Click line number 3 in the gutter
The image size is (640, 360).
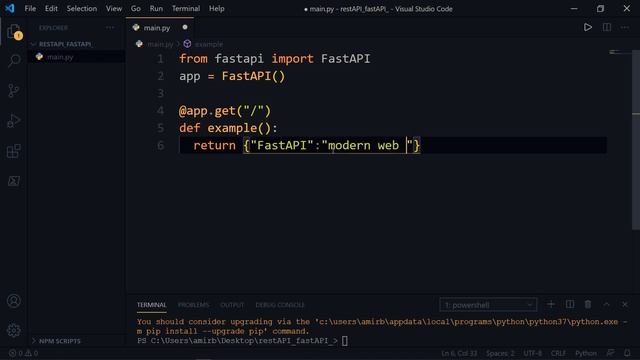[160, 93]
